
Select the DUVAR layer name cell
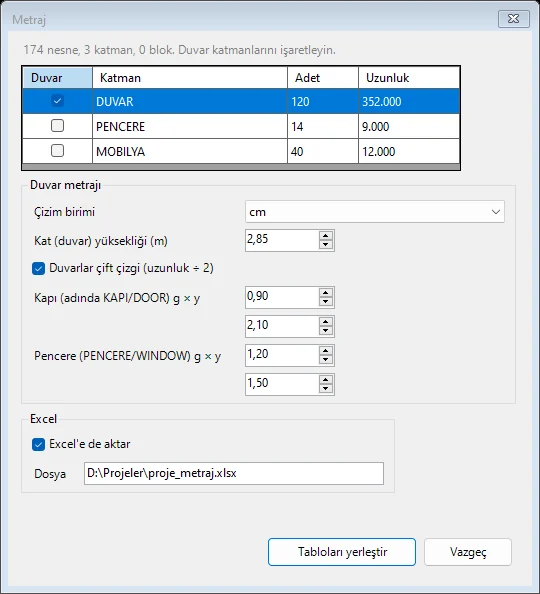coord(190,102)
